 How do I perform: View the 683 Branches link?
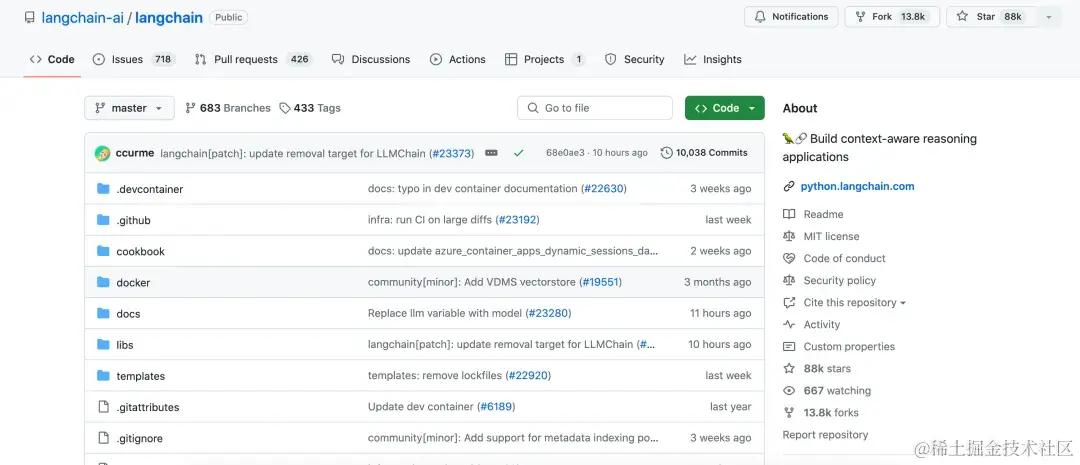click(228, 108)
